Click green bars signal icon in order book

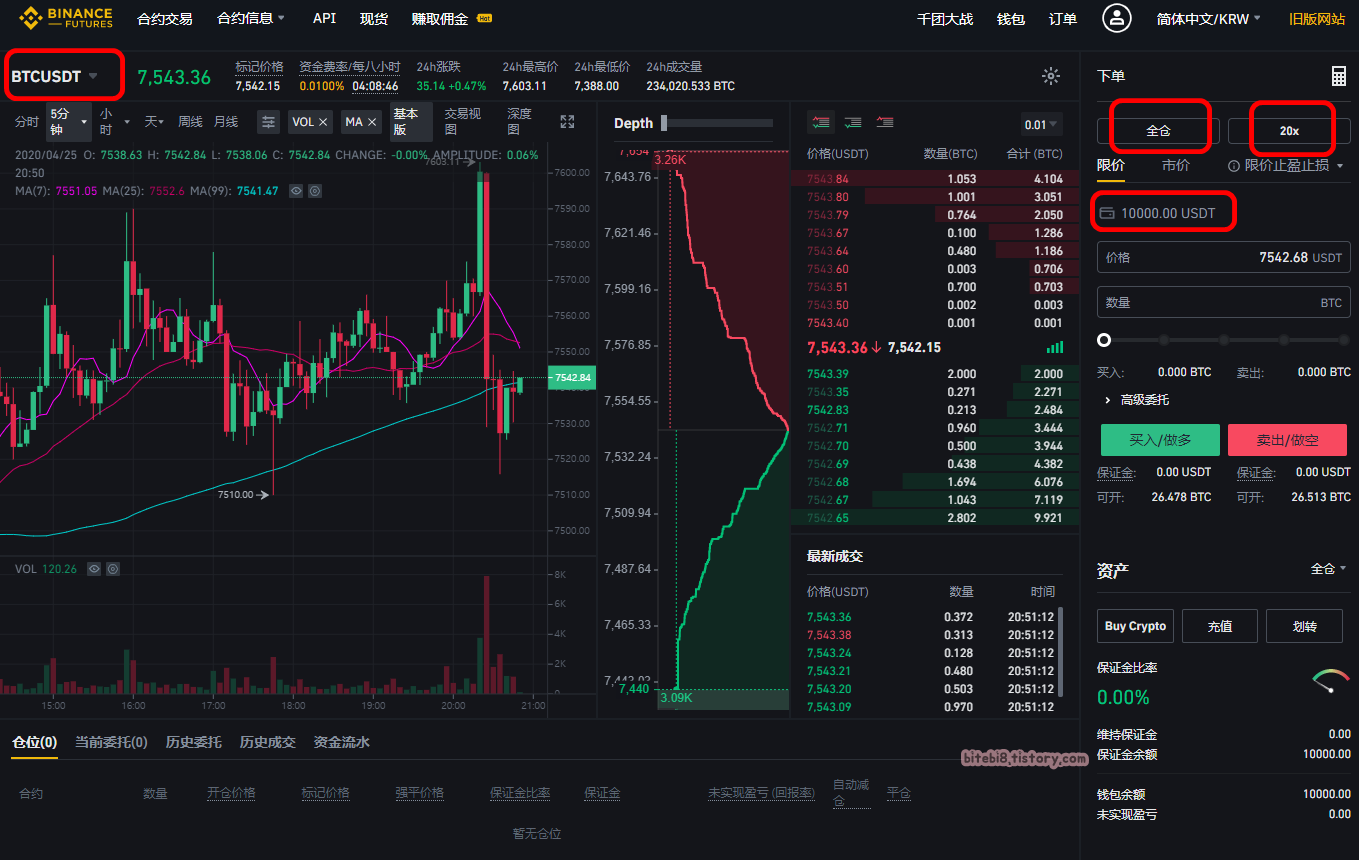point(1055,348)
